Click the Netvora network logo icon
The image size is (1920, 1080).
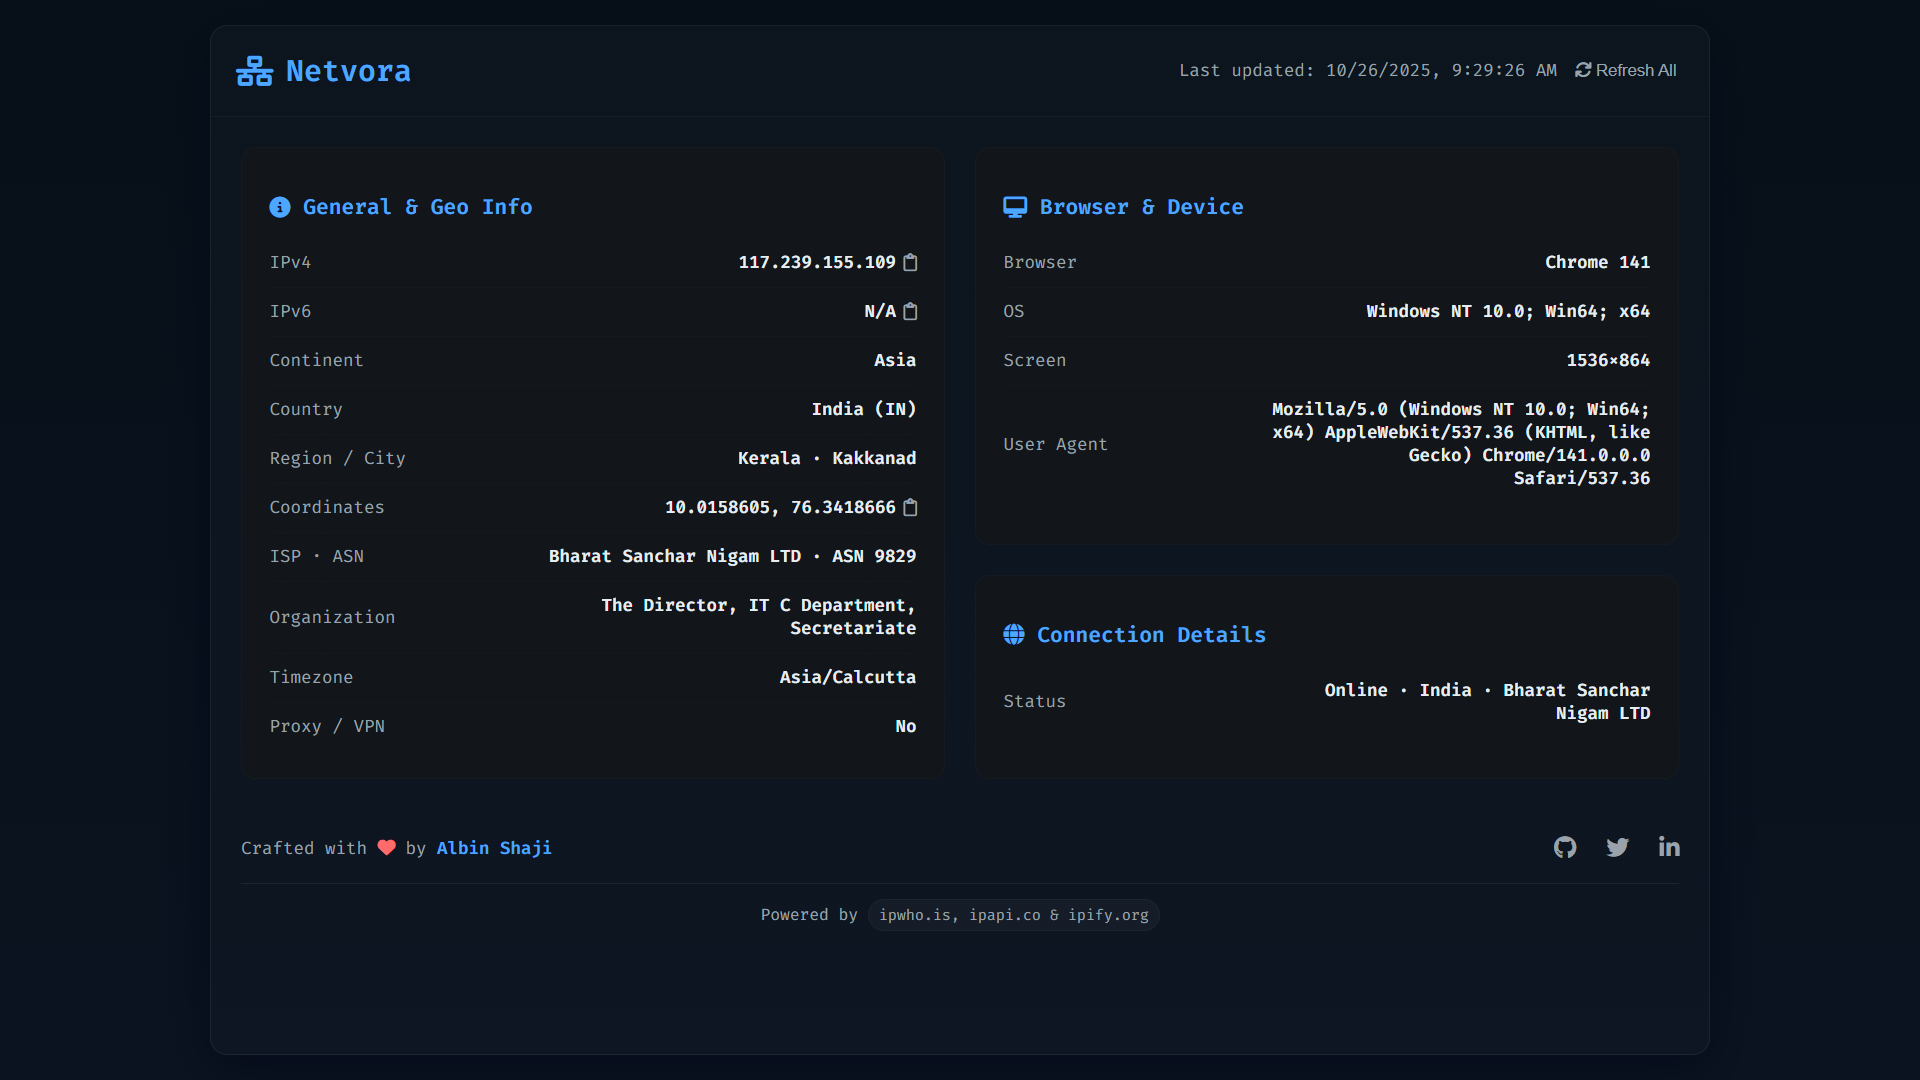(x=254, y=71)
